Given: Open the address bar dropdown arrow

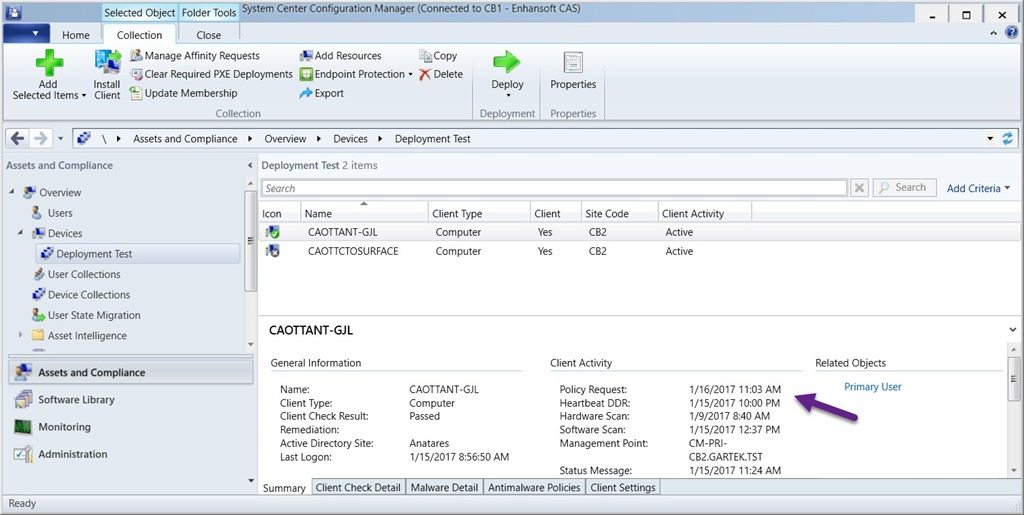Looking at the screenshot, I should click(990, 138).
